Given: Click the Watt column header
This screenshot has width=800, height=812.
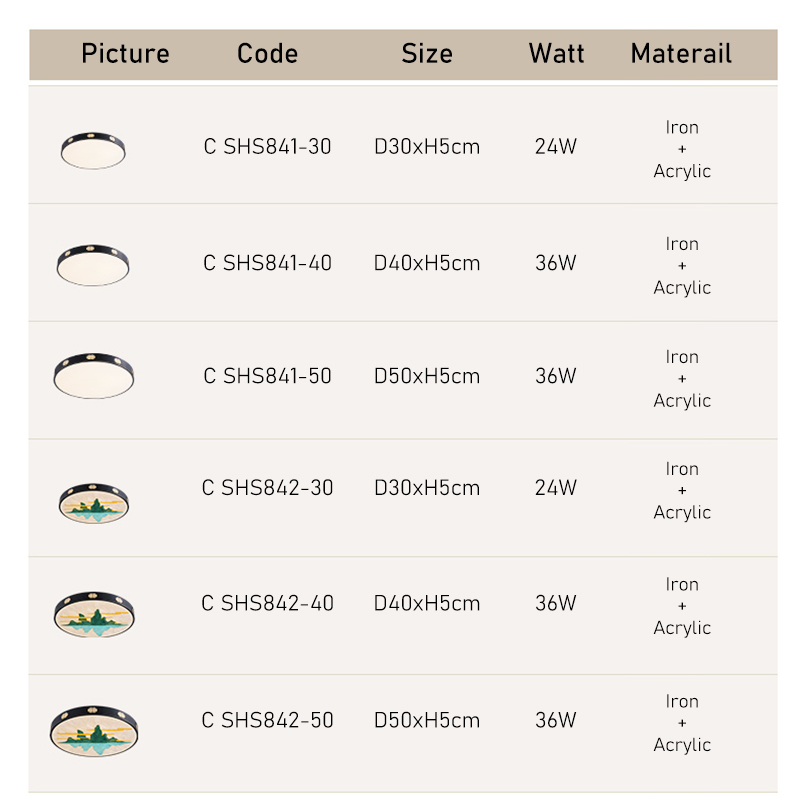Looking at the screenshot, I should pos(556,53).
